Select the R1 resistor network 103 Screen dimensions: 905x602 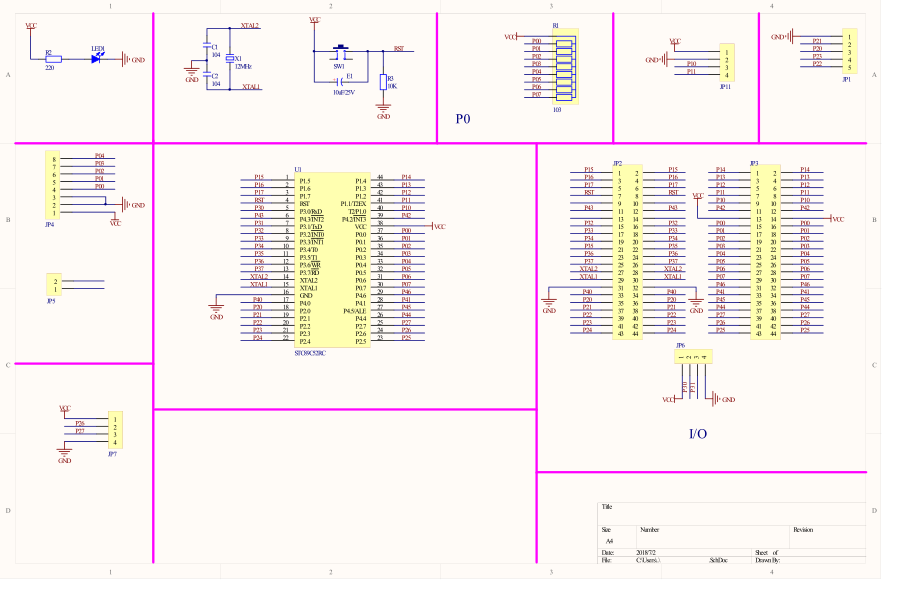coord(565,66)
